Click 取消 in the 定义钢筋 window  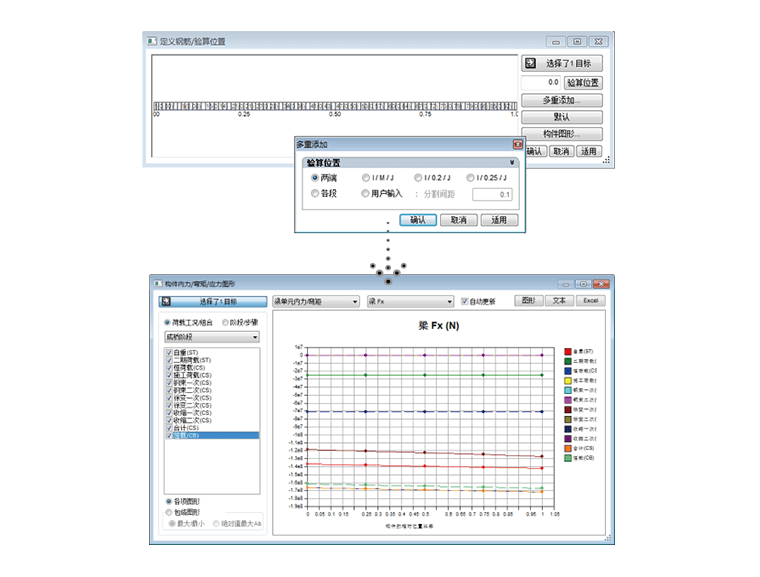pos(561,151)
